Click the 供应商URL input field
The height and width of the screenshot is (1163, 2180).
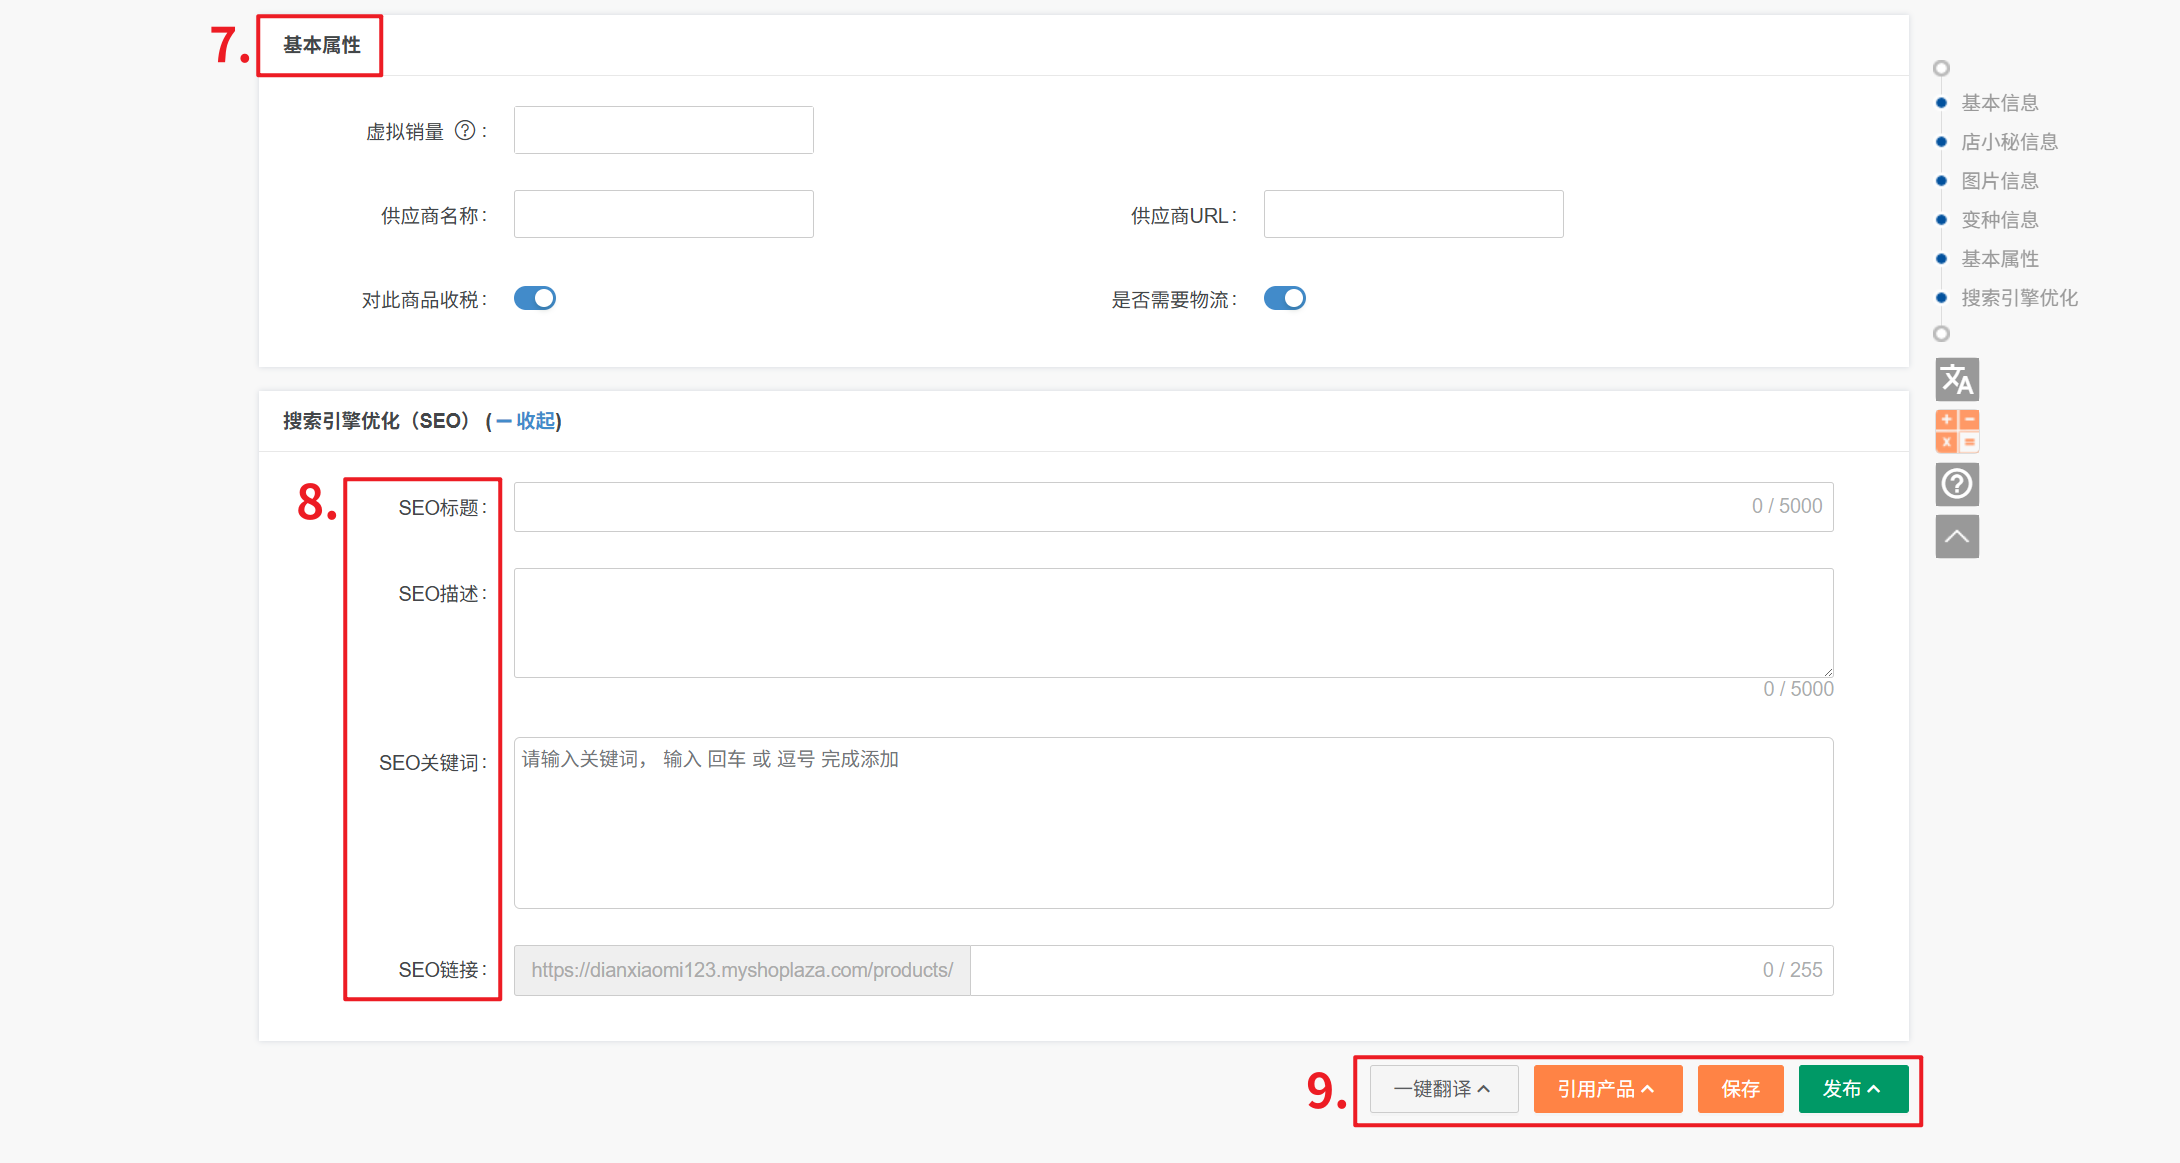pos(1413,214)
